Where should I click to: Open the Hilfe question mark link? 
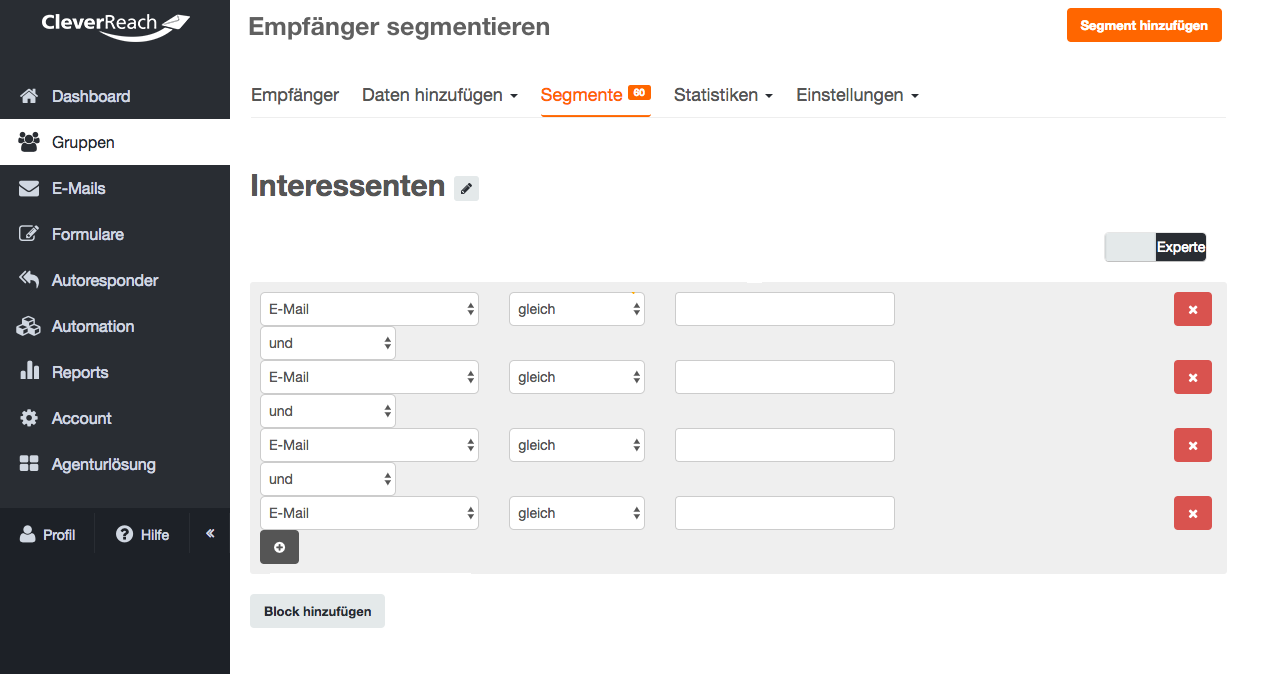tap(143, 535)
